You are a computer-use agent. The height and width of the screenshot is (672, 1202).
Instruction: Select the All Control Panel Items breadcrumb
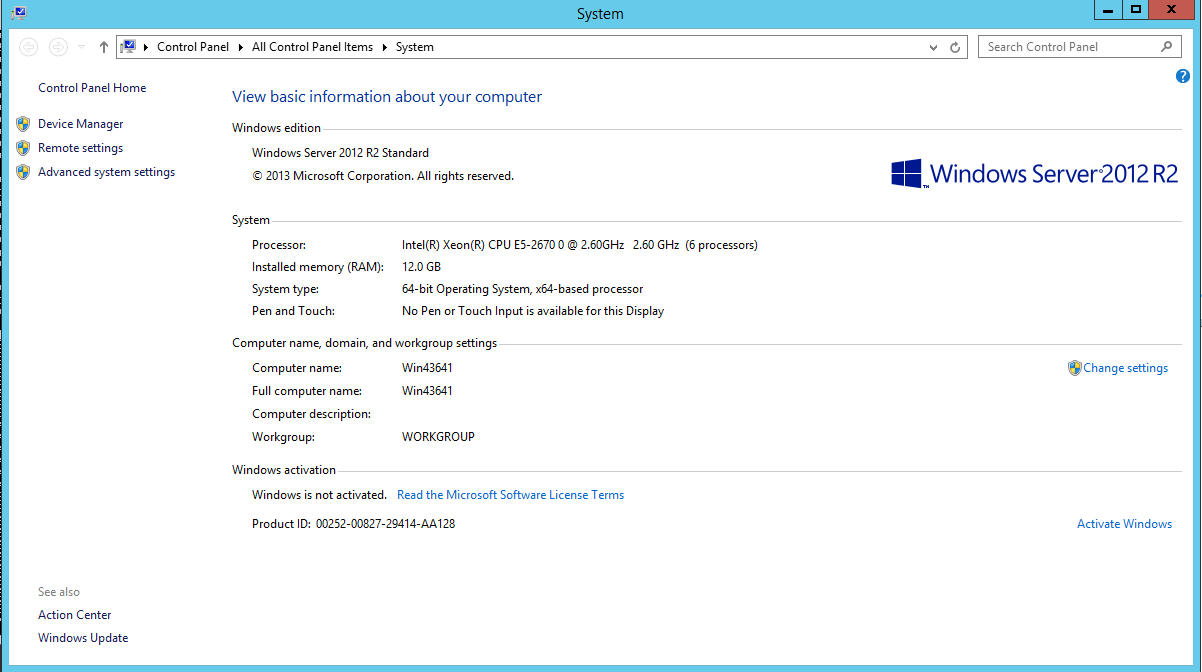tap(312, 47)
